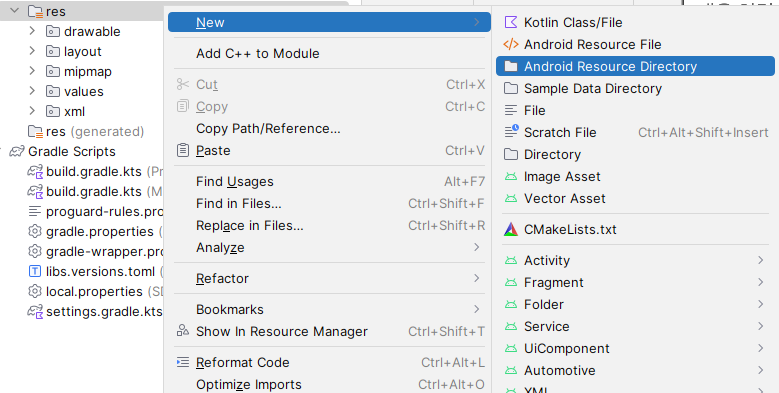Click the Android Resource File icon
The image size is (779, 393).
pos(511,44)
